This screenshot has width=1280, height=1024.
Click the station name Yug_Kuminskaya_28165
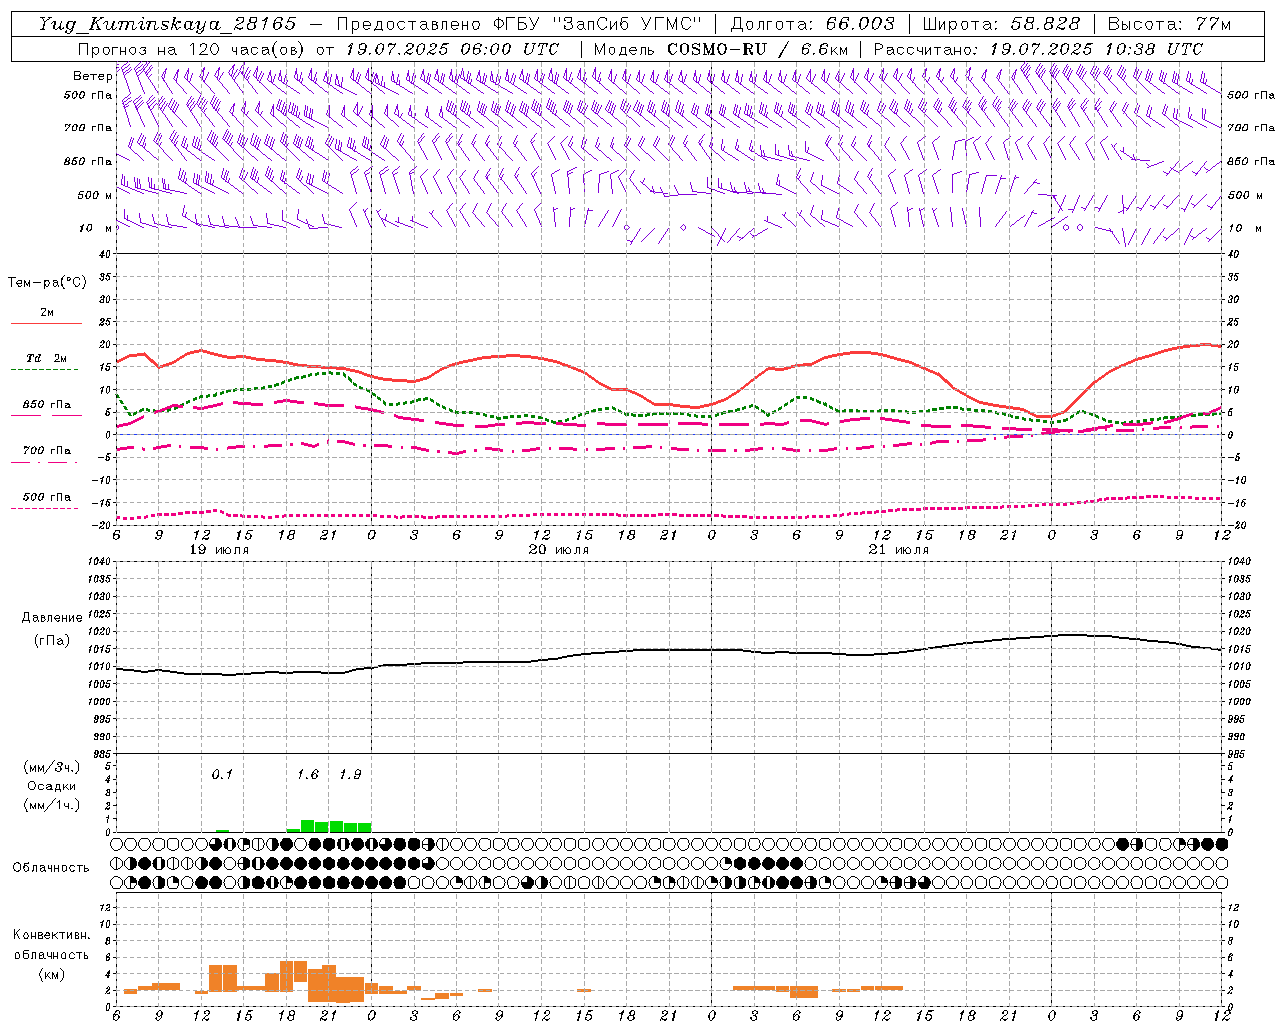167,24
